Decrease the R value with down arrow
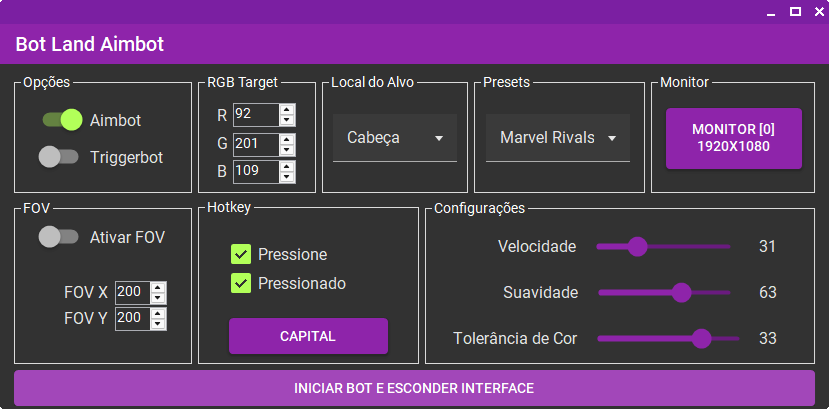 pos(287,120)
